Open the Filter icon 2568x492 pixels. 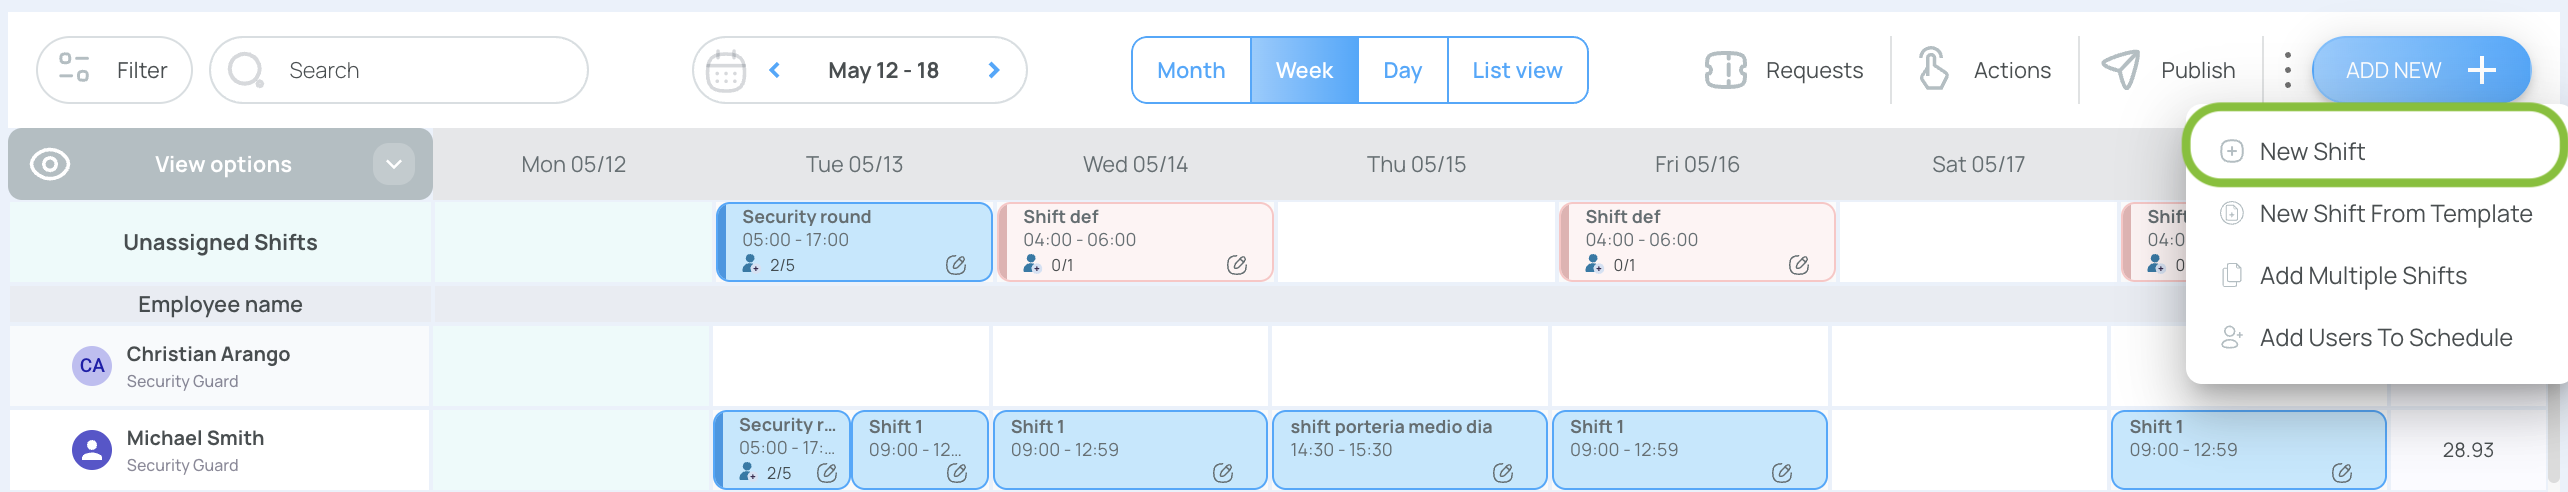coord(74,68)
